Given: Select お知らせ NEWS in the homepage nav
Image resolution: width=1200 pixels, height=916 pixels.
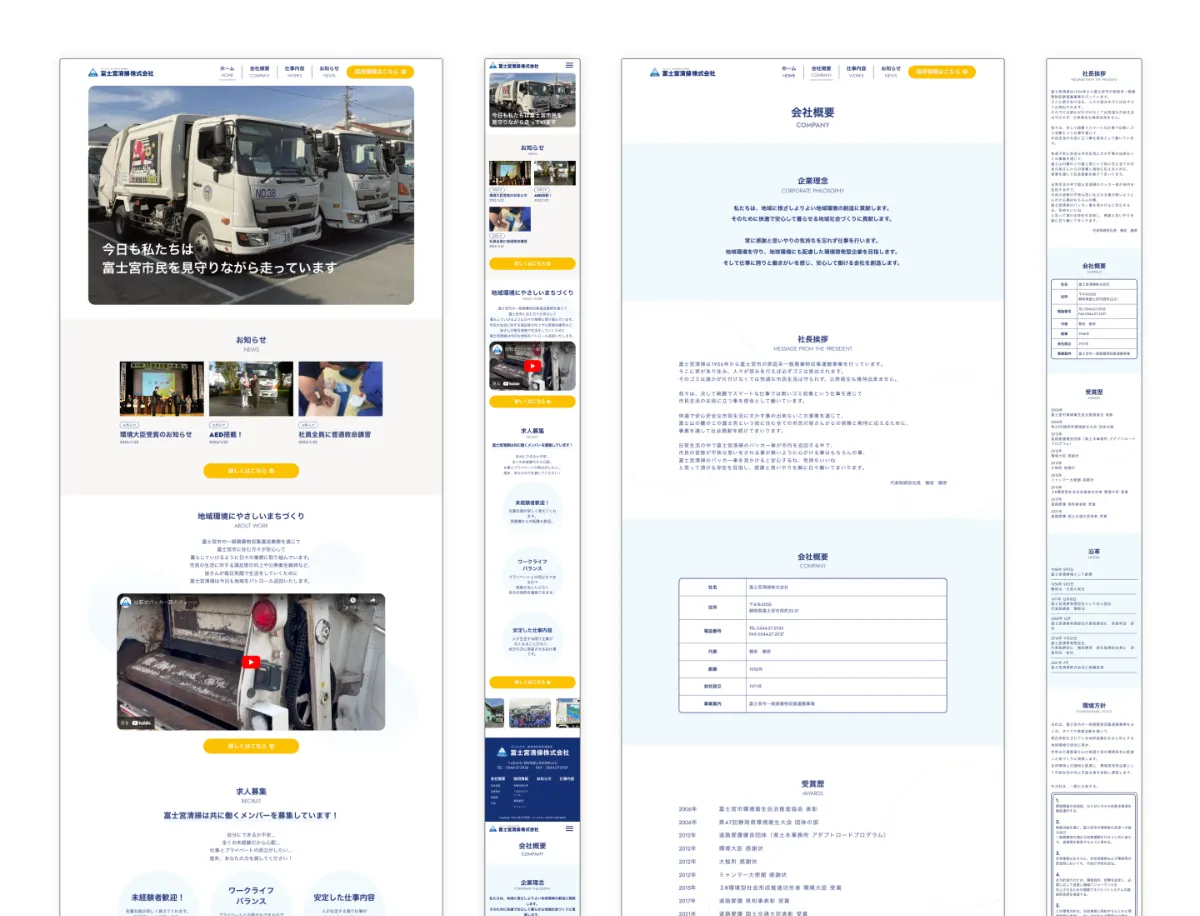Looking at the screenshot, I should 329,71.
